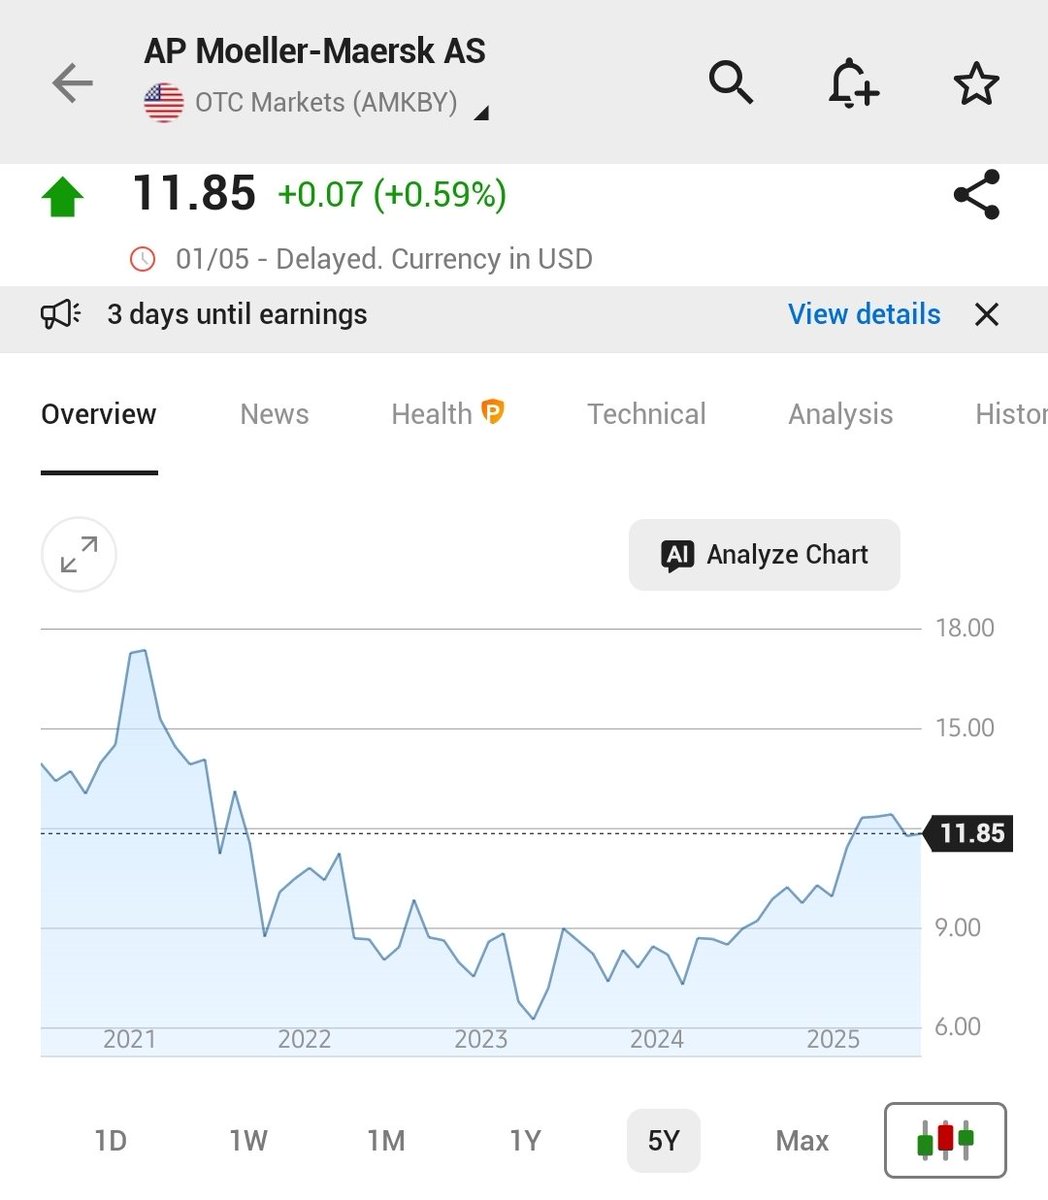The image size is (1048, 1200).
Task: Tap the 9.00 axis label
Action: tap(958, 928)
